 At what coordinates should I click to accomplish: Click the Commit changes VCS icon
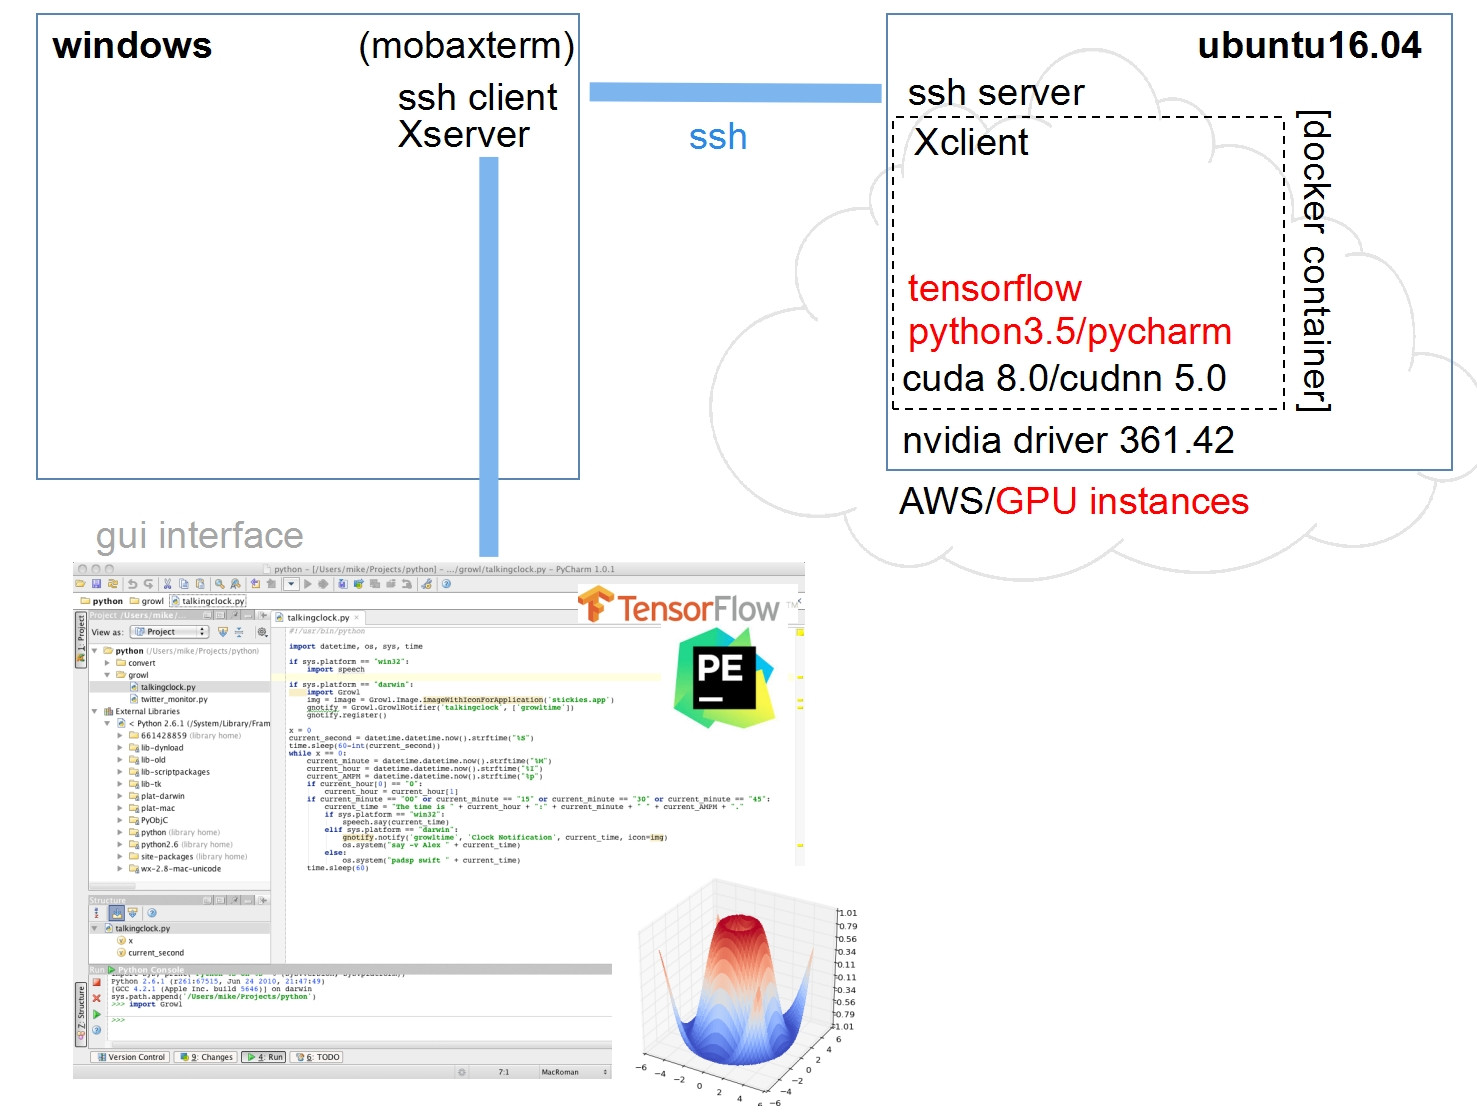[x=358, y=584]
